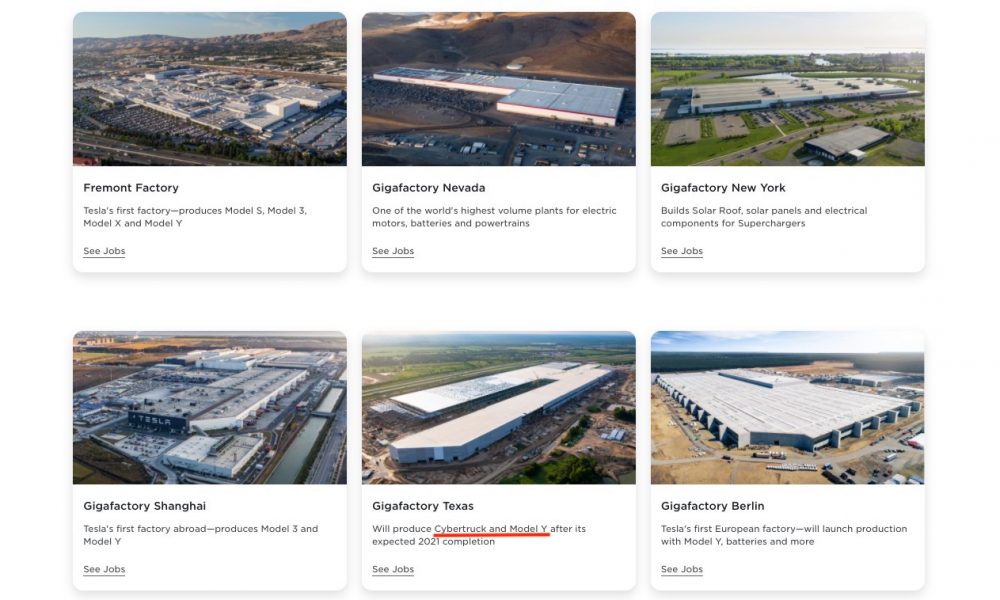The image size is (1000, 600).
Task: Select the Gigafactory Texas heading
Action: tap(423, 506)
